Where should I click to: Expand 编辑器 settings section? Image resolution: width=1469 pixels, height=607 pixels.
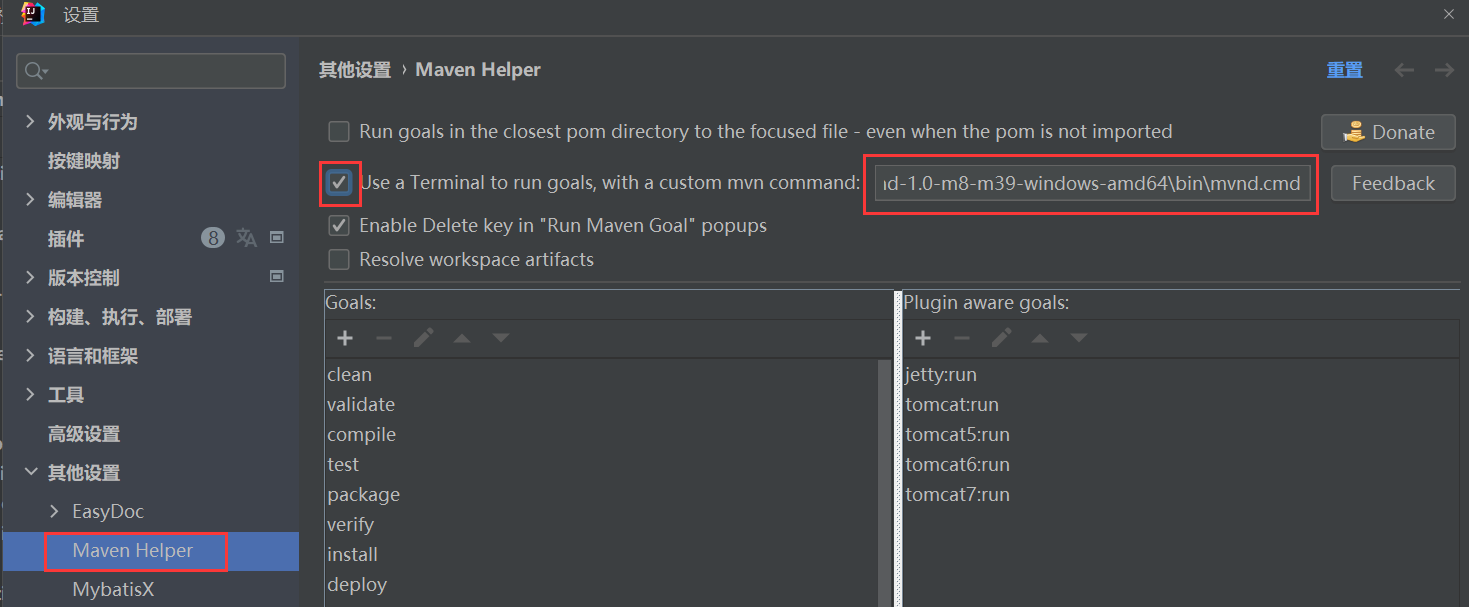(x=30, y=199)
